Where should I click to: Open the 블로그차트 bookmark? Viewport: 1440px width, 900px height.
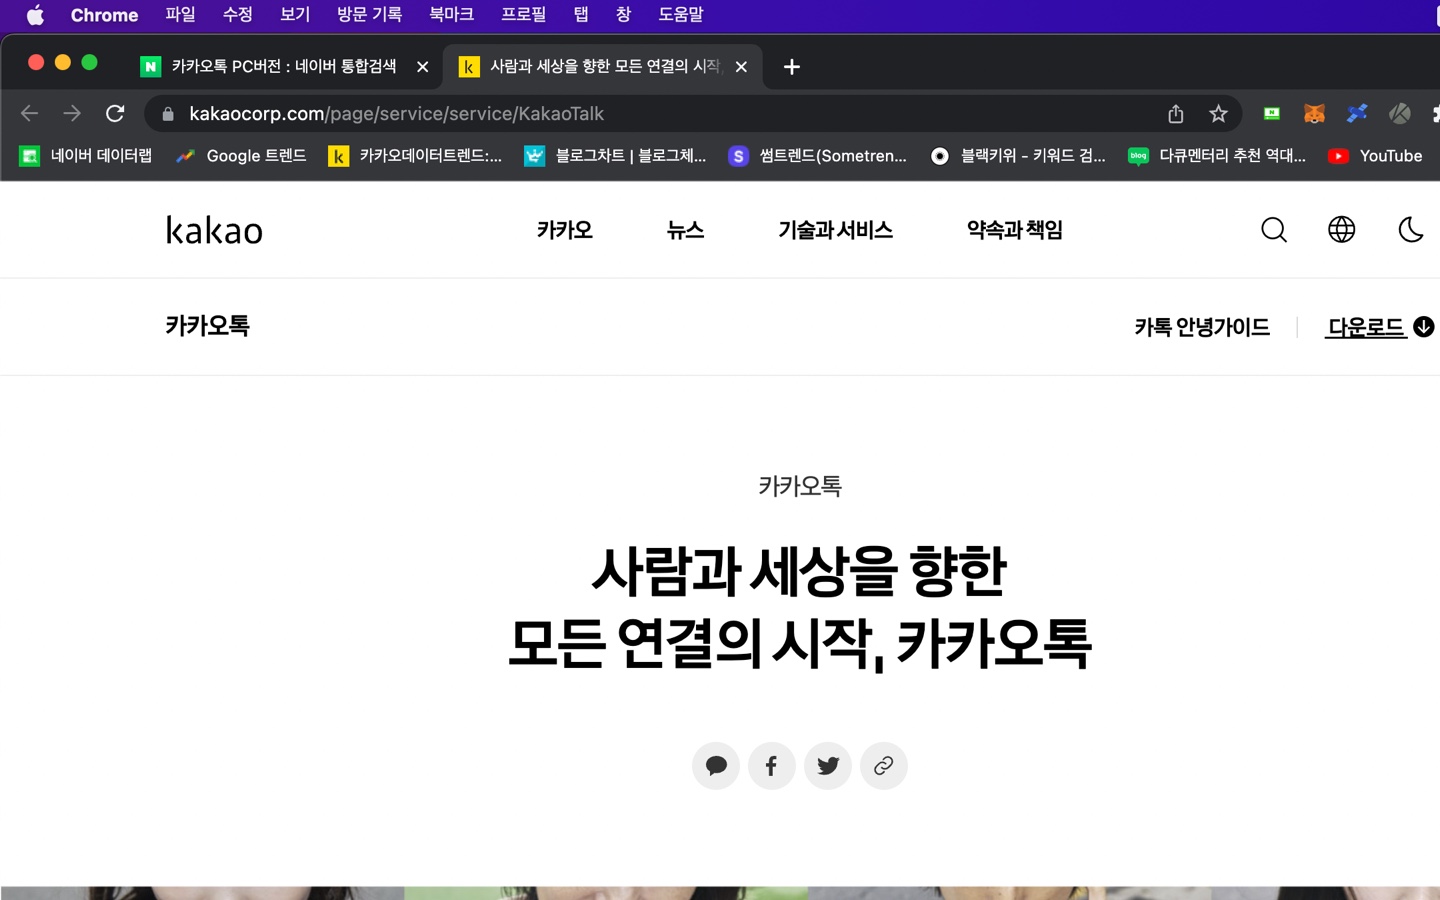(x=616, y=156)
